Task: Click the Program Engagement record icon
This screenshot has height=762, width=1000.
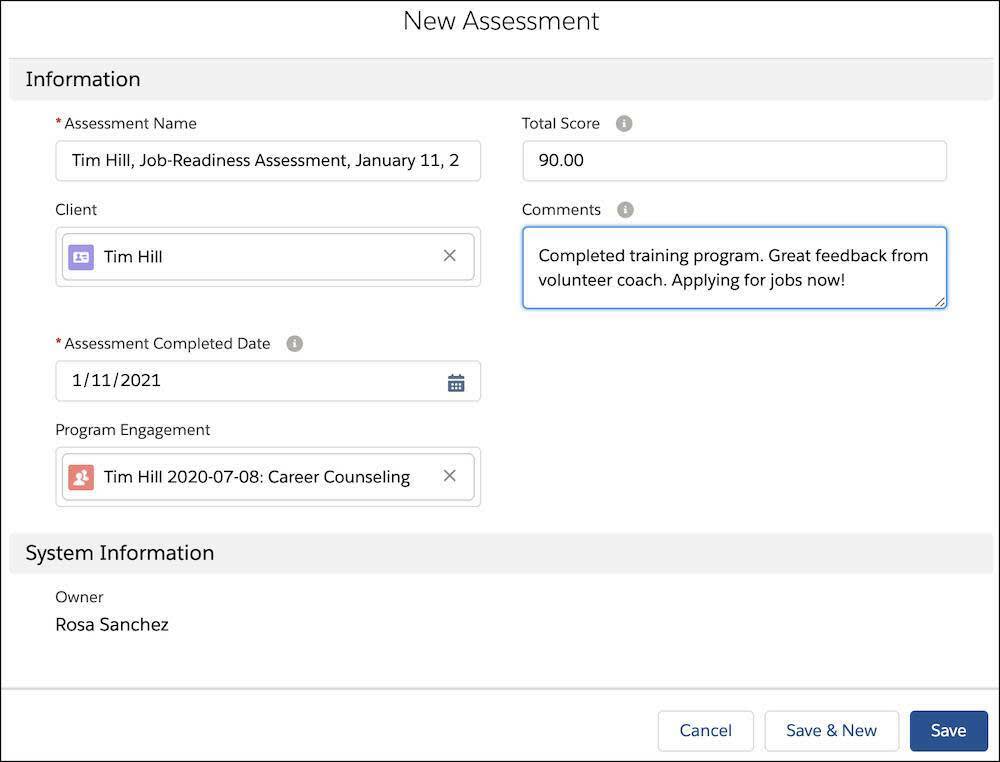Action: pos(81,477)
